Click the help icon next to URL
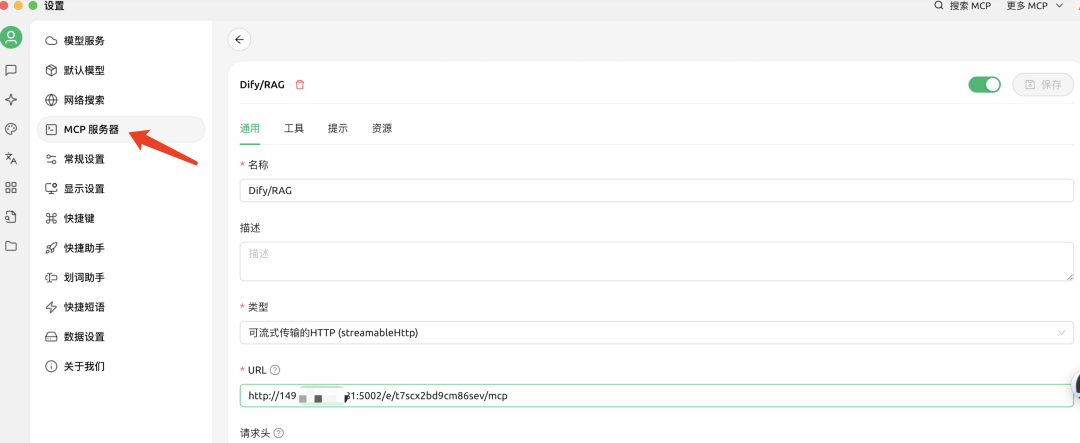The width and height of the screenshot is (1080, 443). (x=275, y=370)
